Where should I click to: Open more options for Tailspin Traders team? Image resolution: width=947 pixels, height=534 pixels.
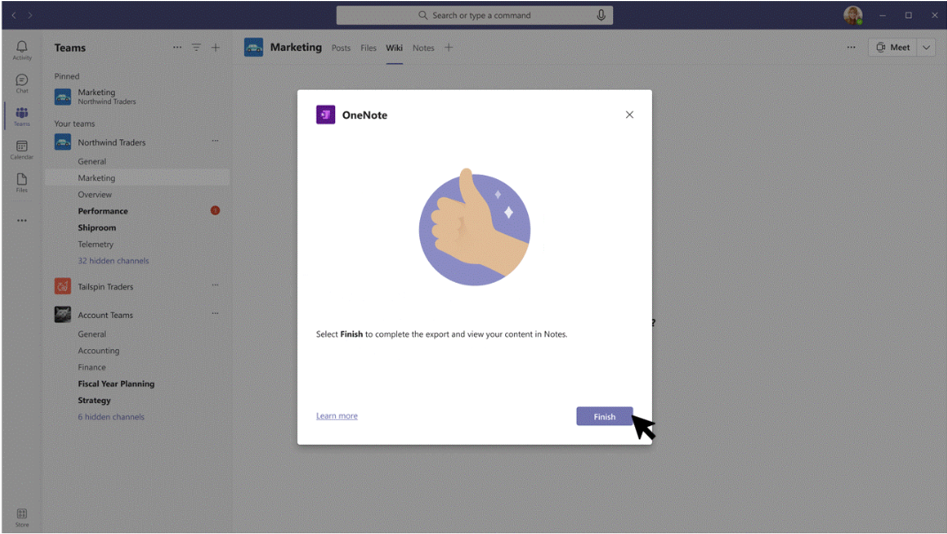(215, 285)
